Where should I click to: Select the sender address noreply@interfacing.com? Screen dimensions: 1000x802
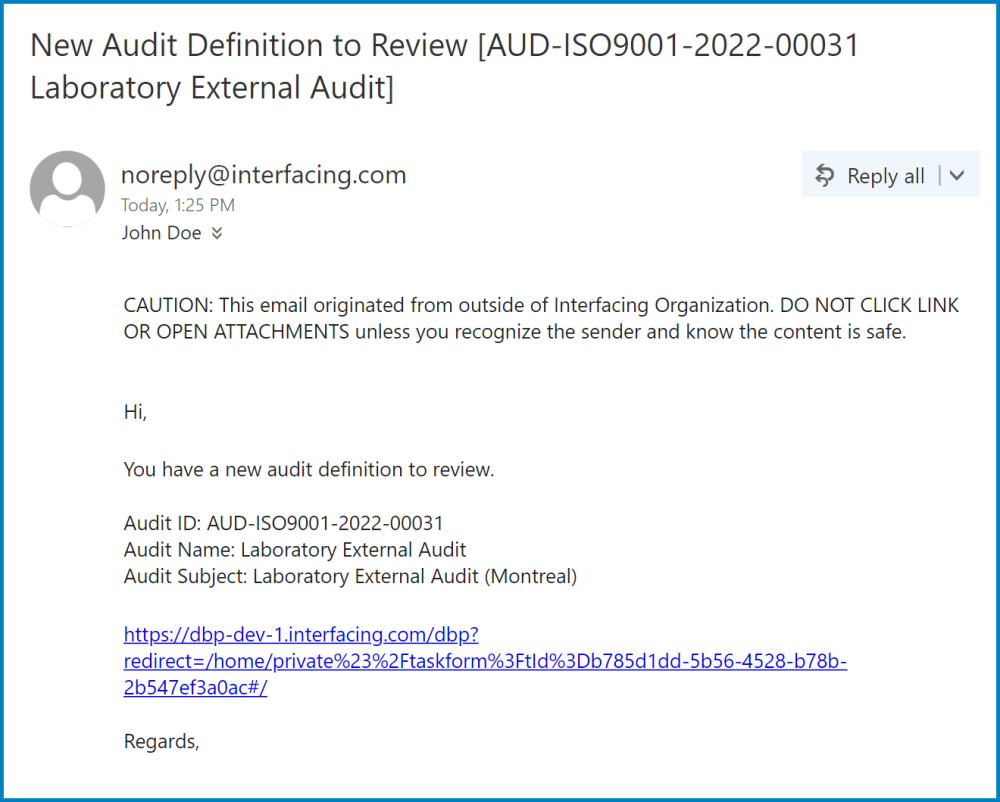point(263,174)
